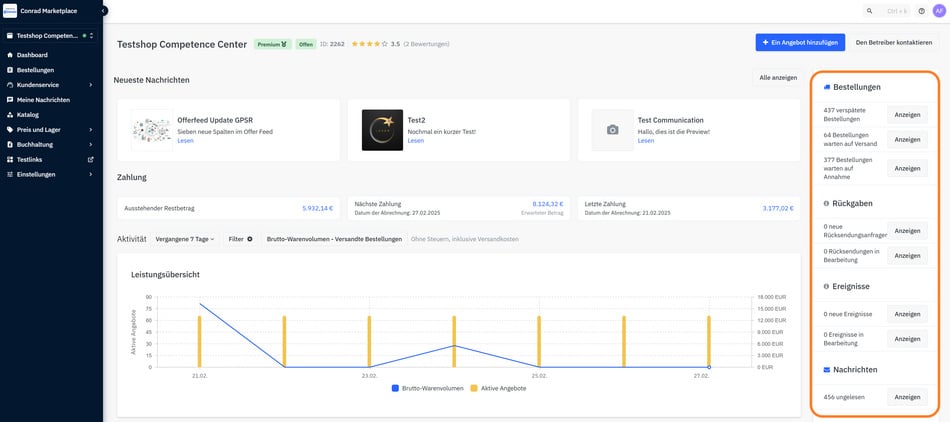Click the Preis und Lager tag icon
Image resolution: width=950 pixels, height=422 pixels.
point(10,130)
